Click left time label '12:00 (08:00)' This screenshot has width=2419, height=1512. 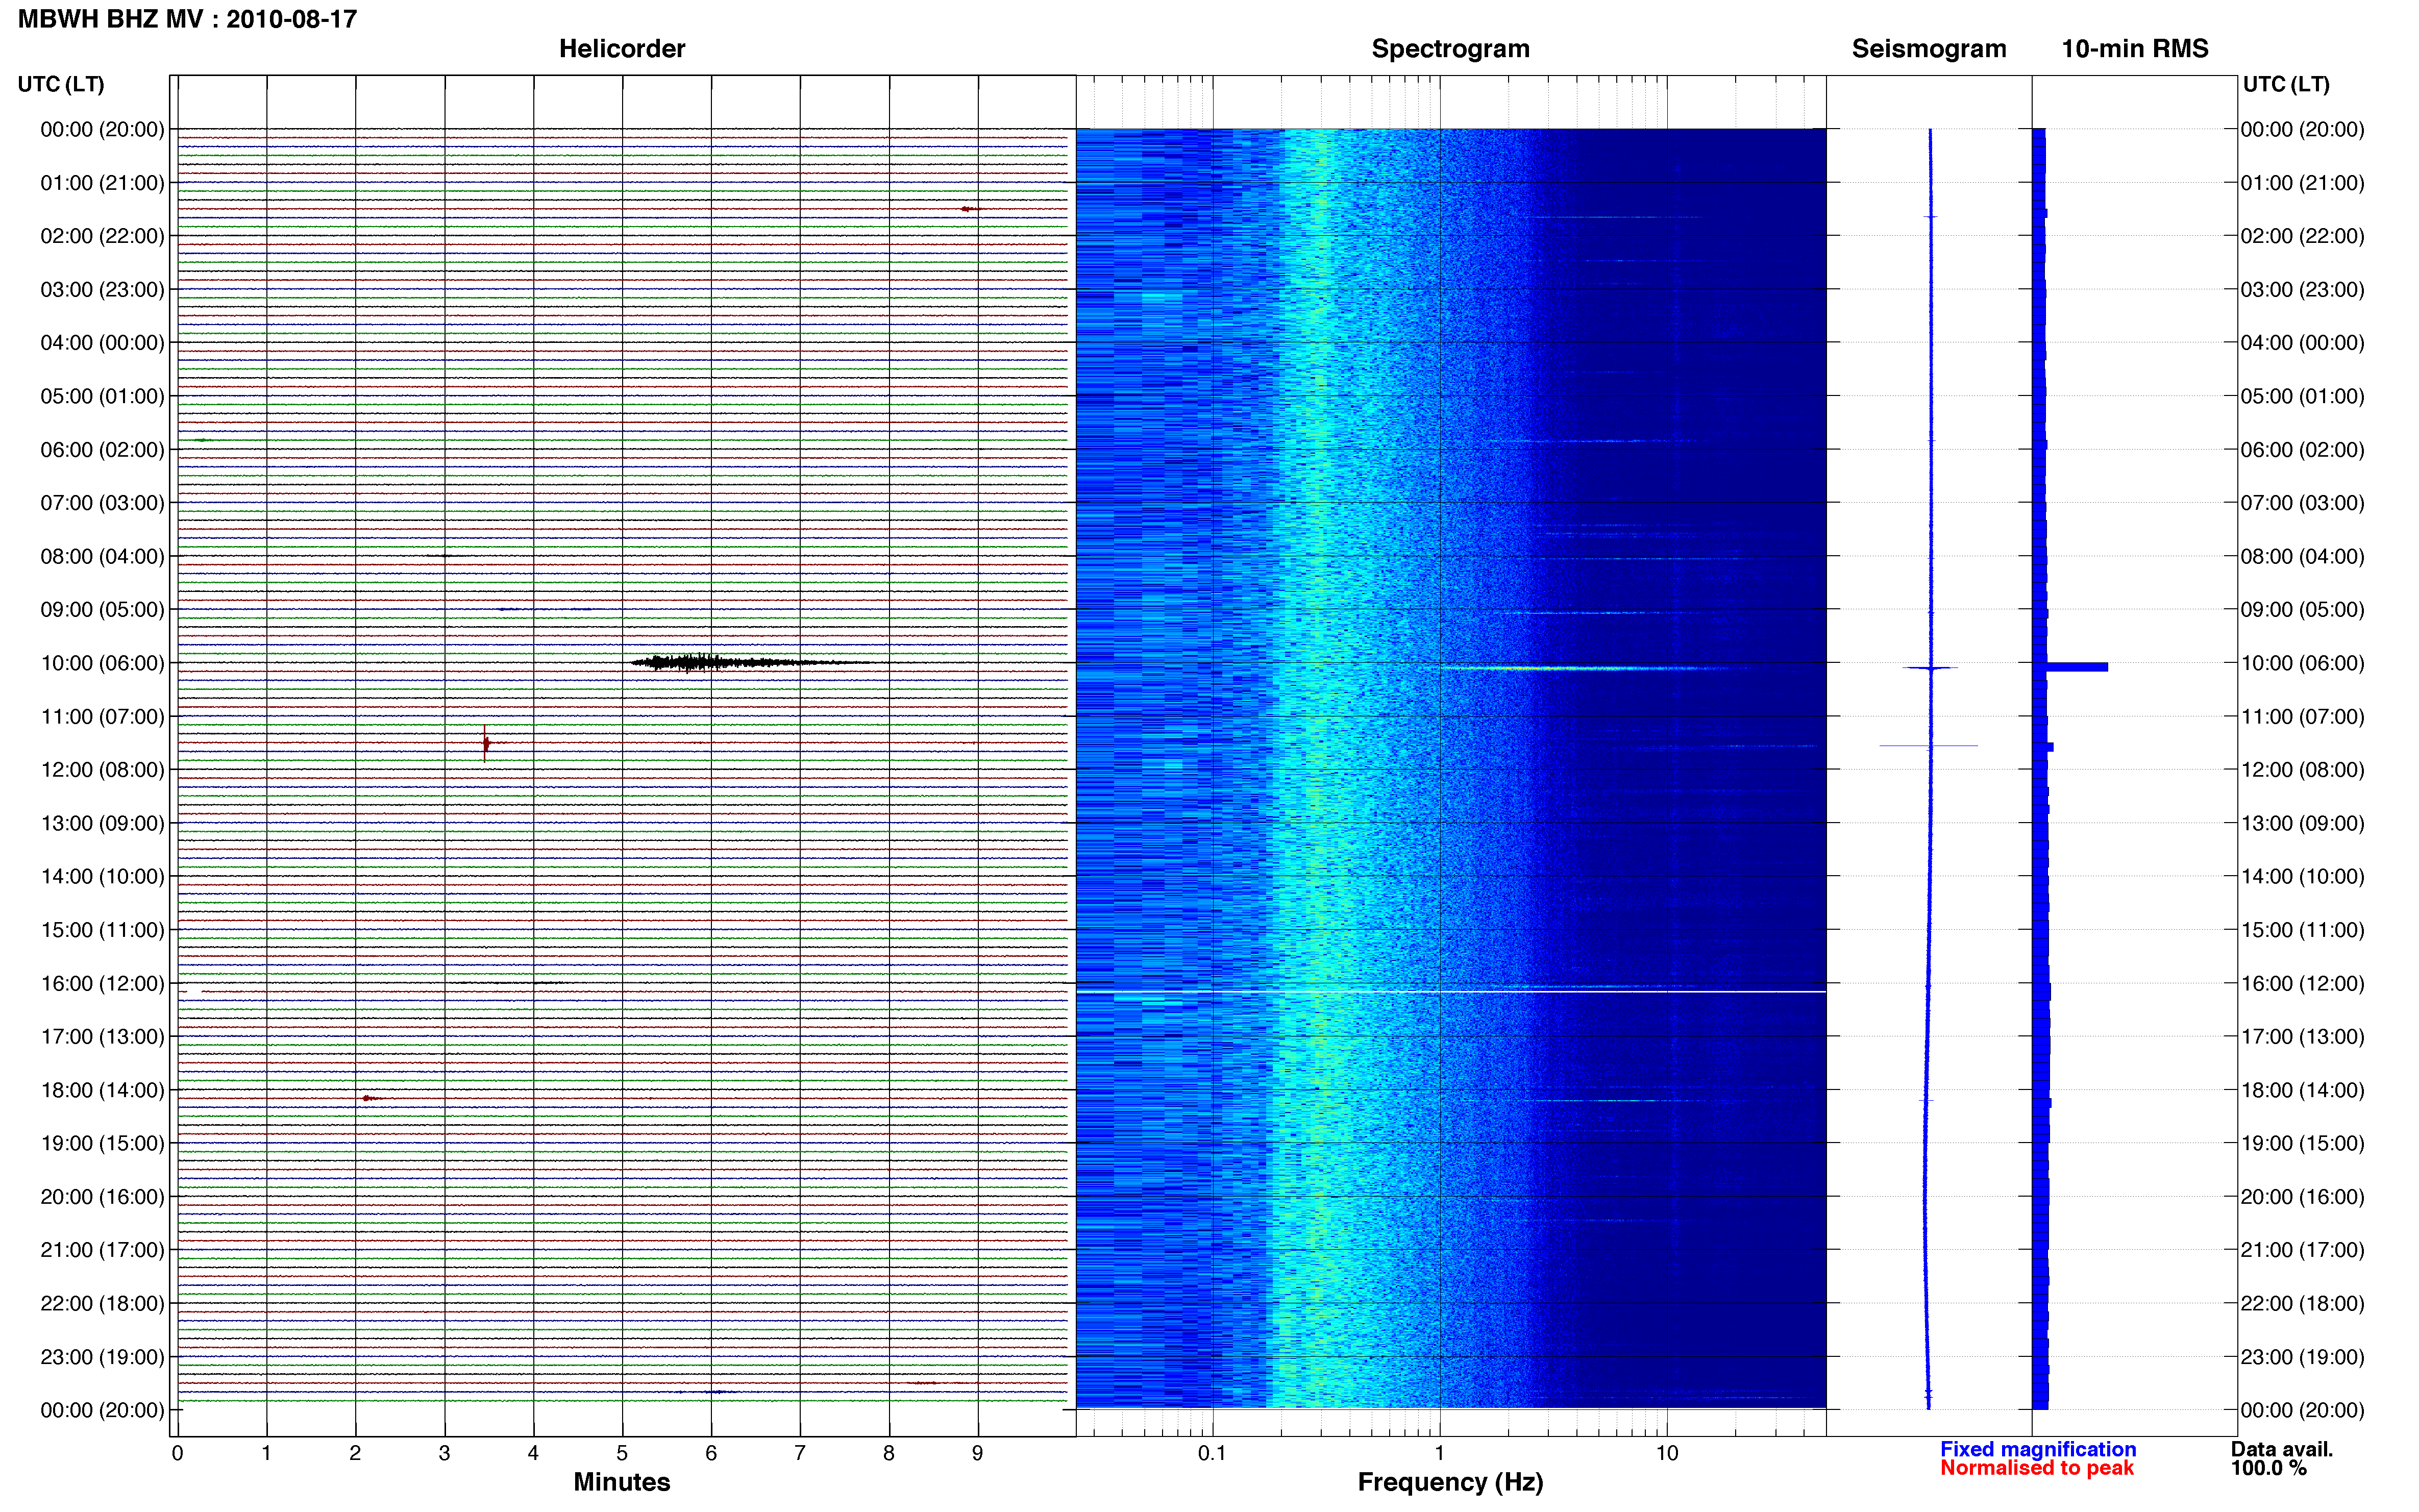pyautogui.click(x=102, y=770)
